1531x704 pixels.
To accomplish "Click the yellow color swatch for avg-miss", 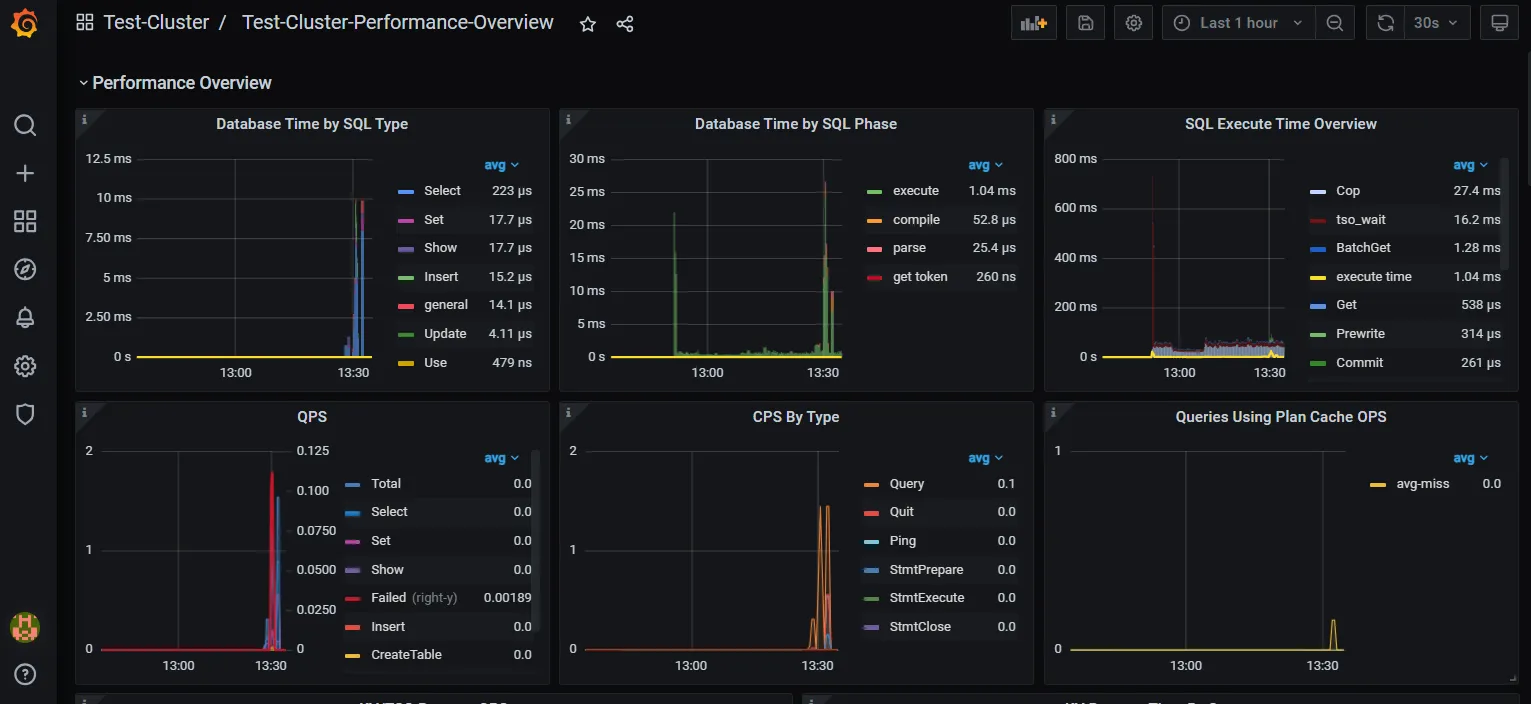I will point(1377,485).
